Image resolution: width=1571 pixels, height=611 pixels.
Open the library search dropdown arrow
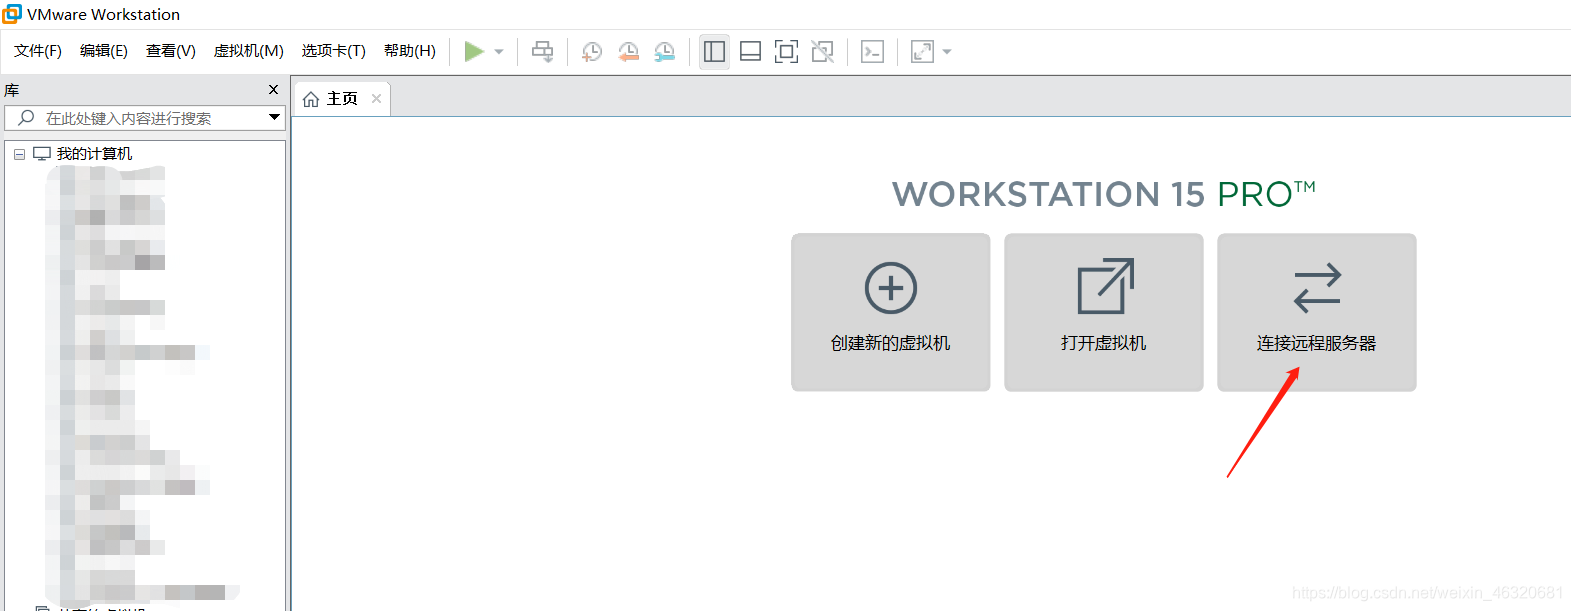click(x=274, y=118)
